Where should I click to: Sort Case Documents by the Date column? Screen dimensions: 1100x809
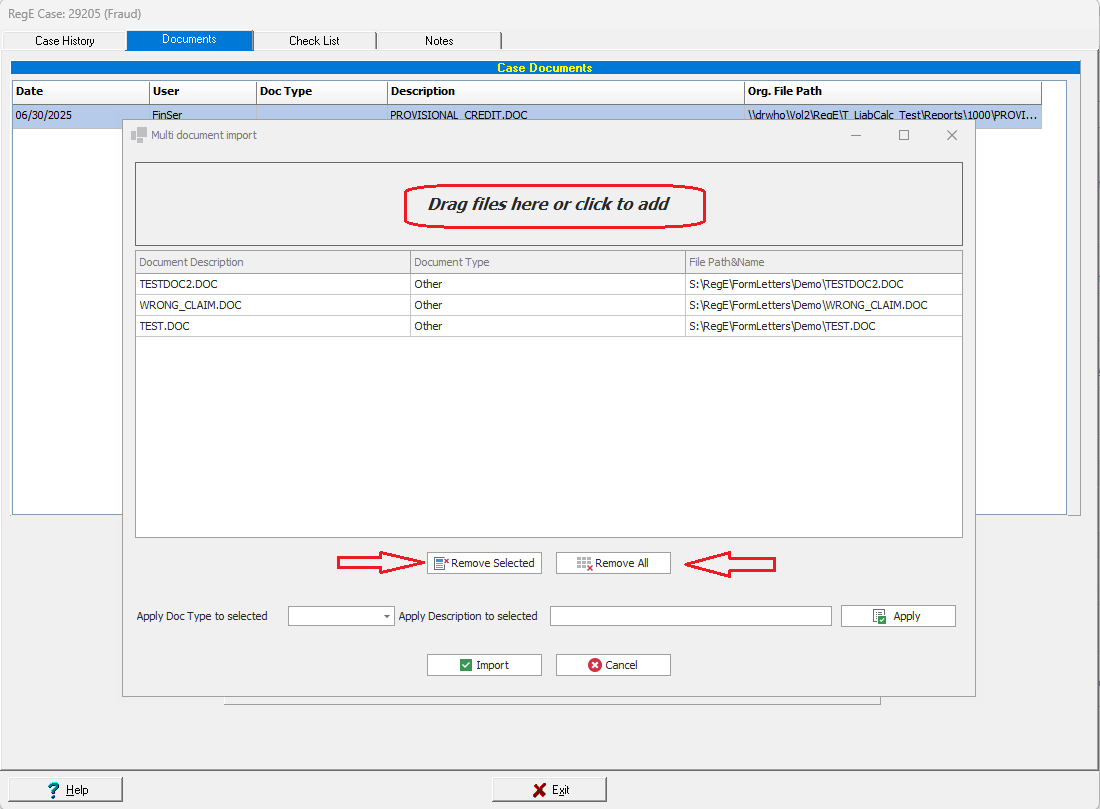pyautogui.click(x=81, y=92)
